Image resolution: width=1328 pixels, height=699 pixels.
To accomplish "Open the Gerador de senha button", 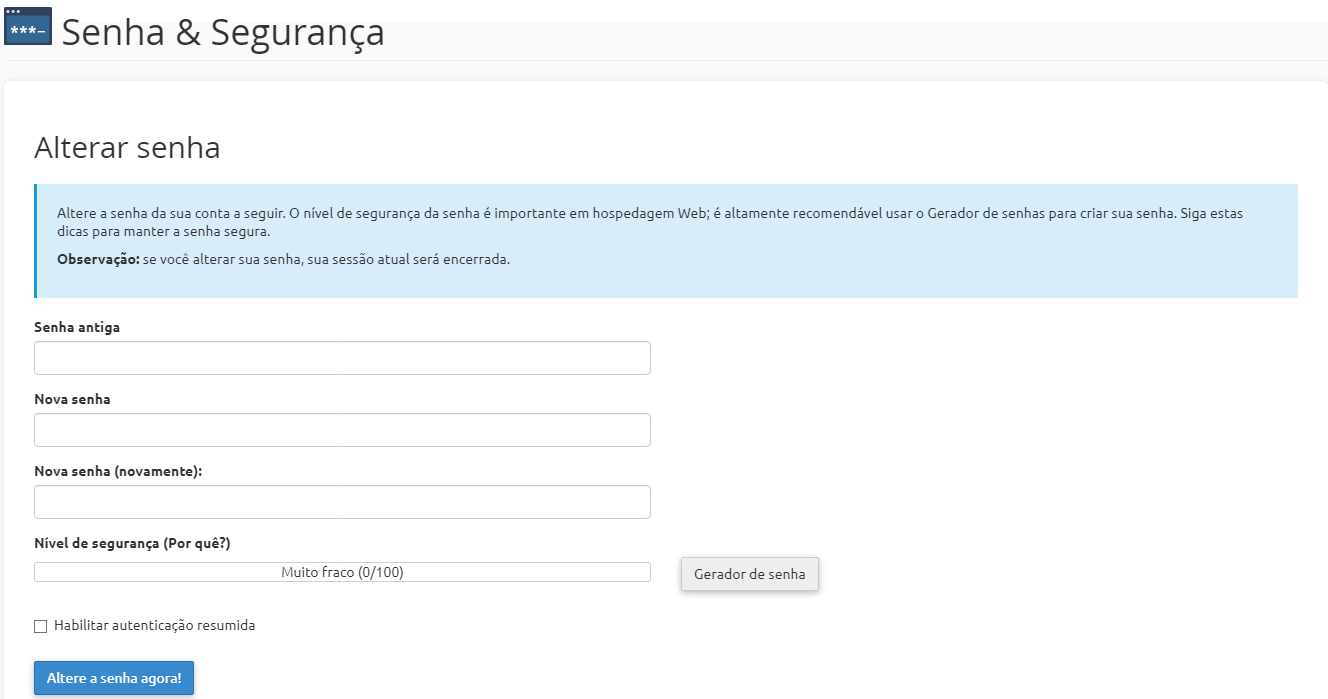I will point(750,575).
